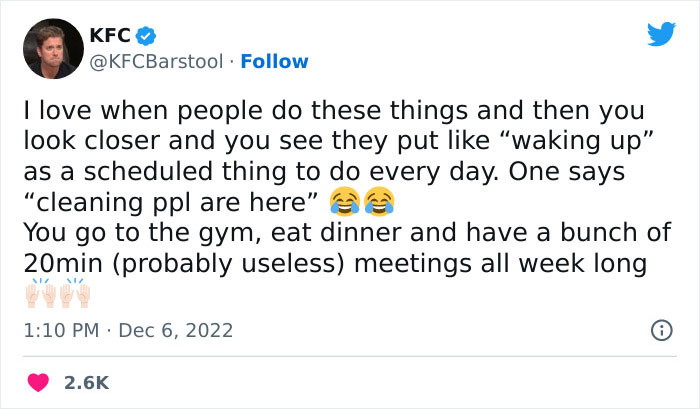Viewport: 700px width, 409px height.
Task: Click the tweet line starting "I love when people"
Action: [335, 110]
